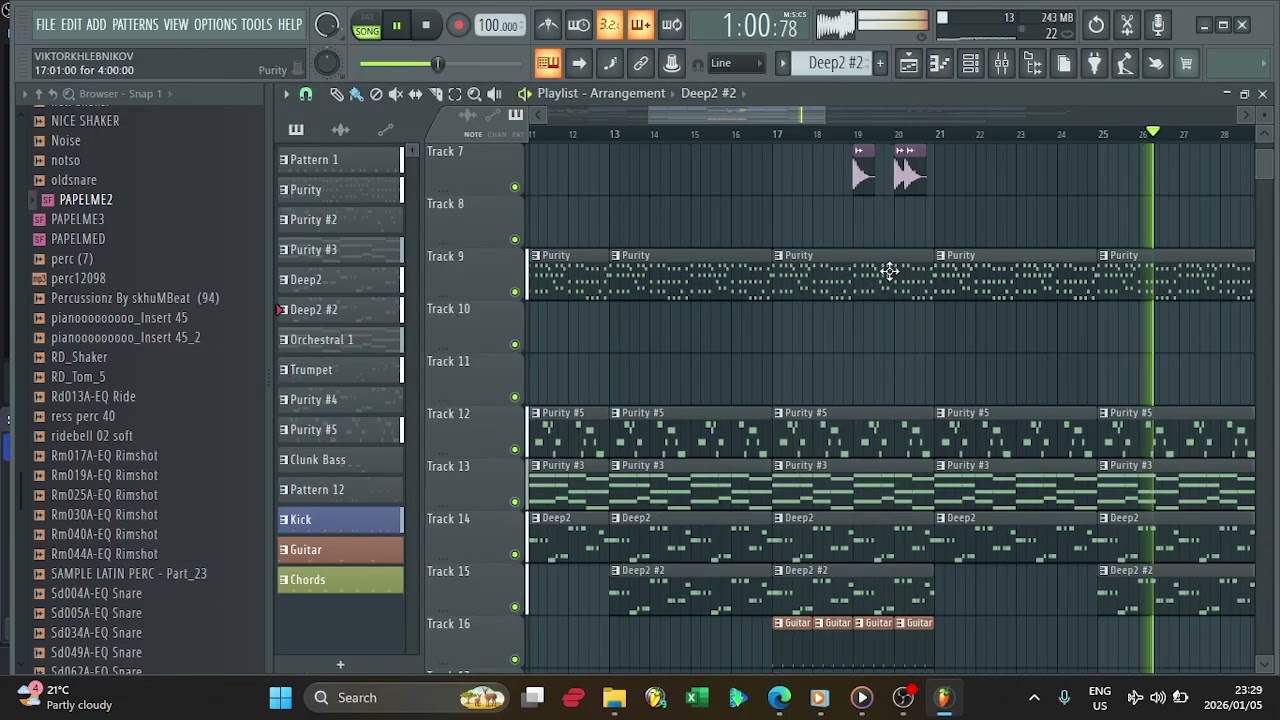Mute Track 14 via green light
This screenshot has height=720, width=1280.
click(x=515, y=554)
